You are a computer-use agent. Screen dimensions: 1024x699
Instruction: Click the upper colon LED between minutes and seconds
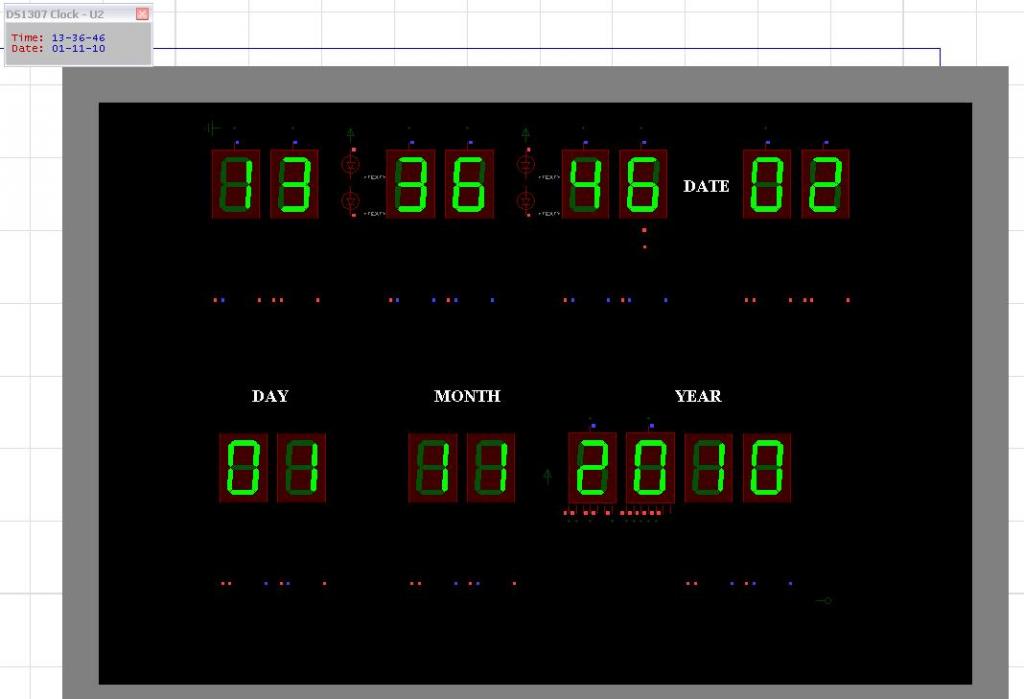[x=526, y=165]
